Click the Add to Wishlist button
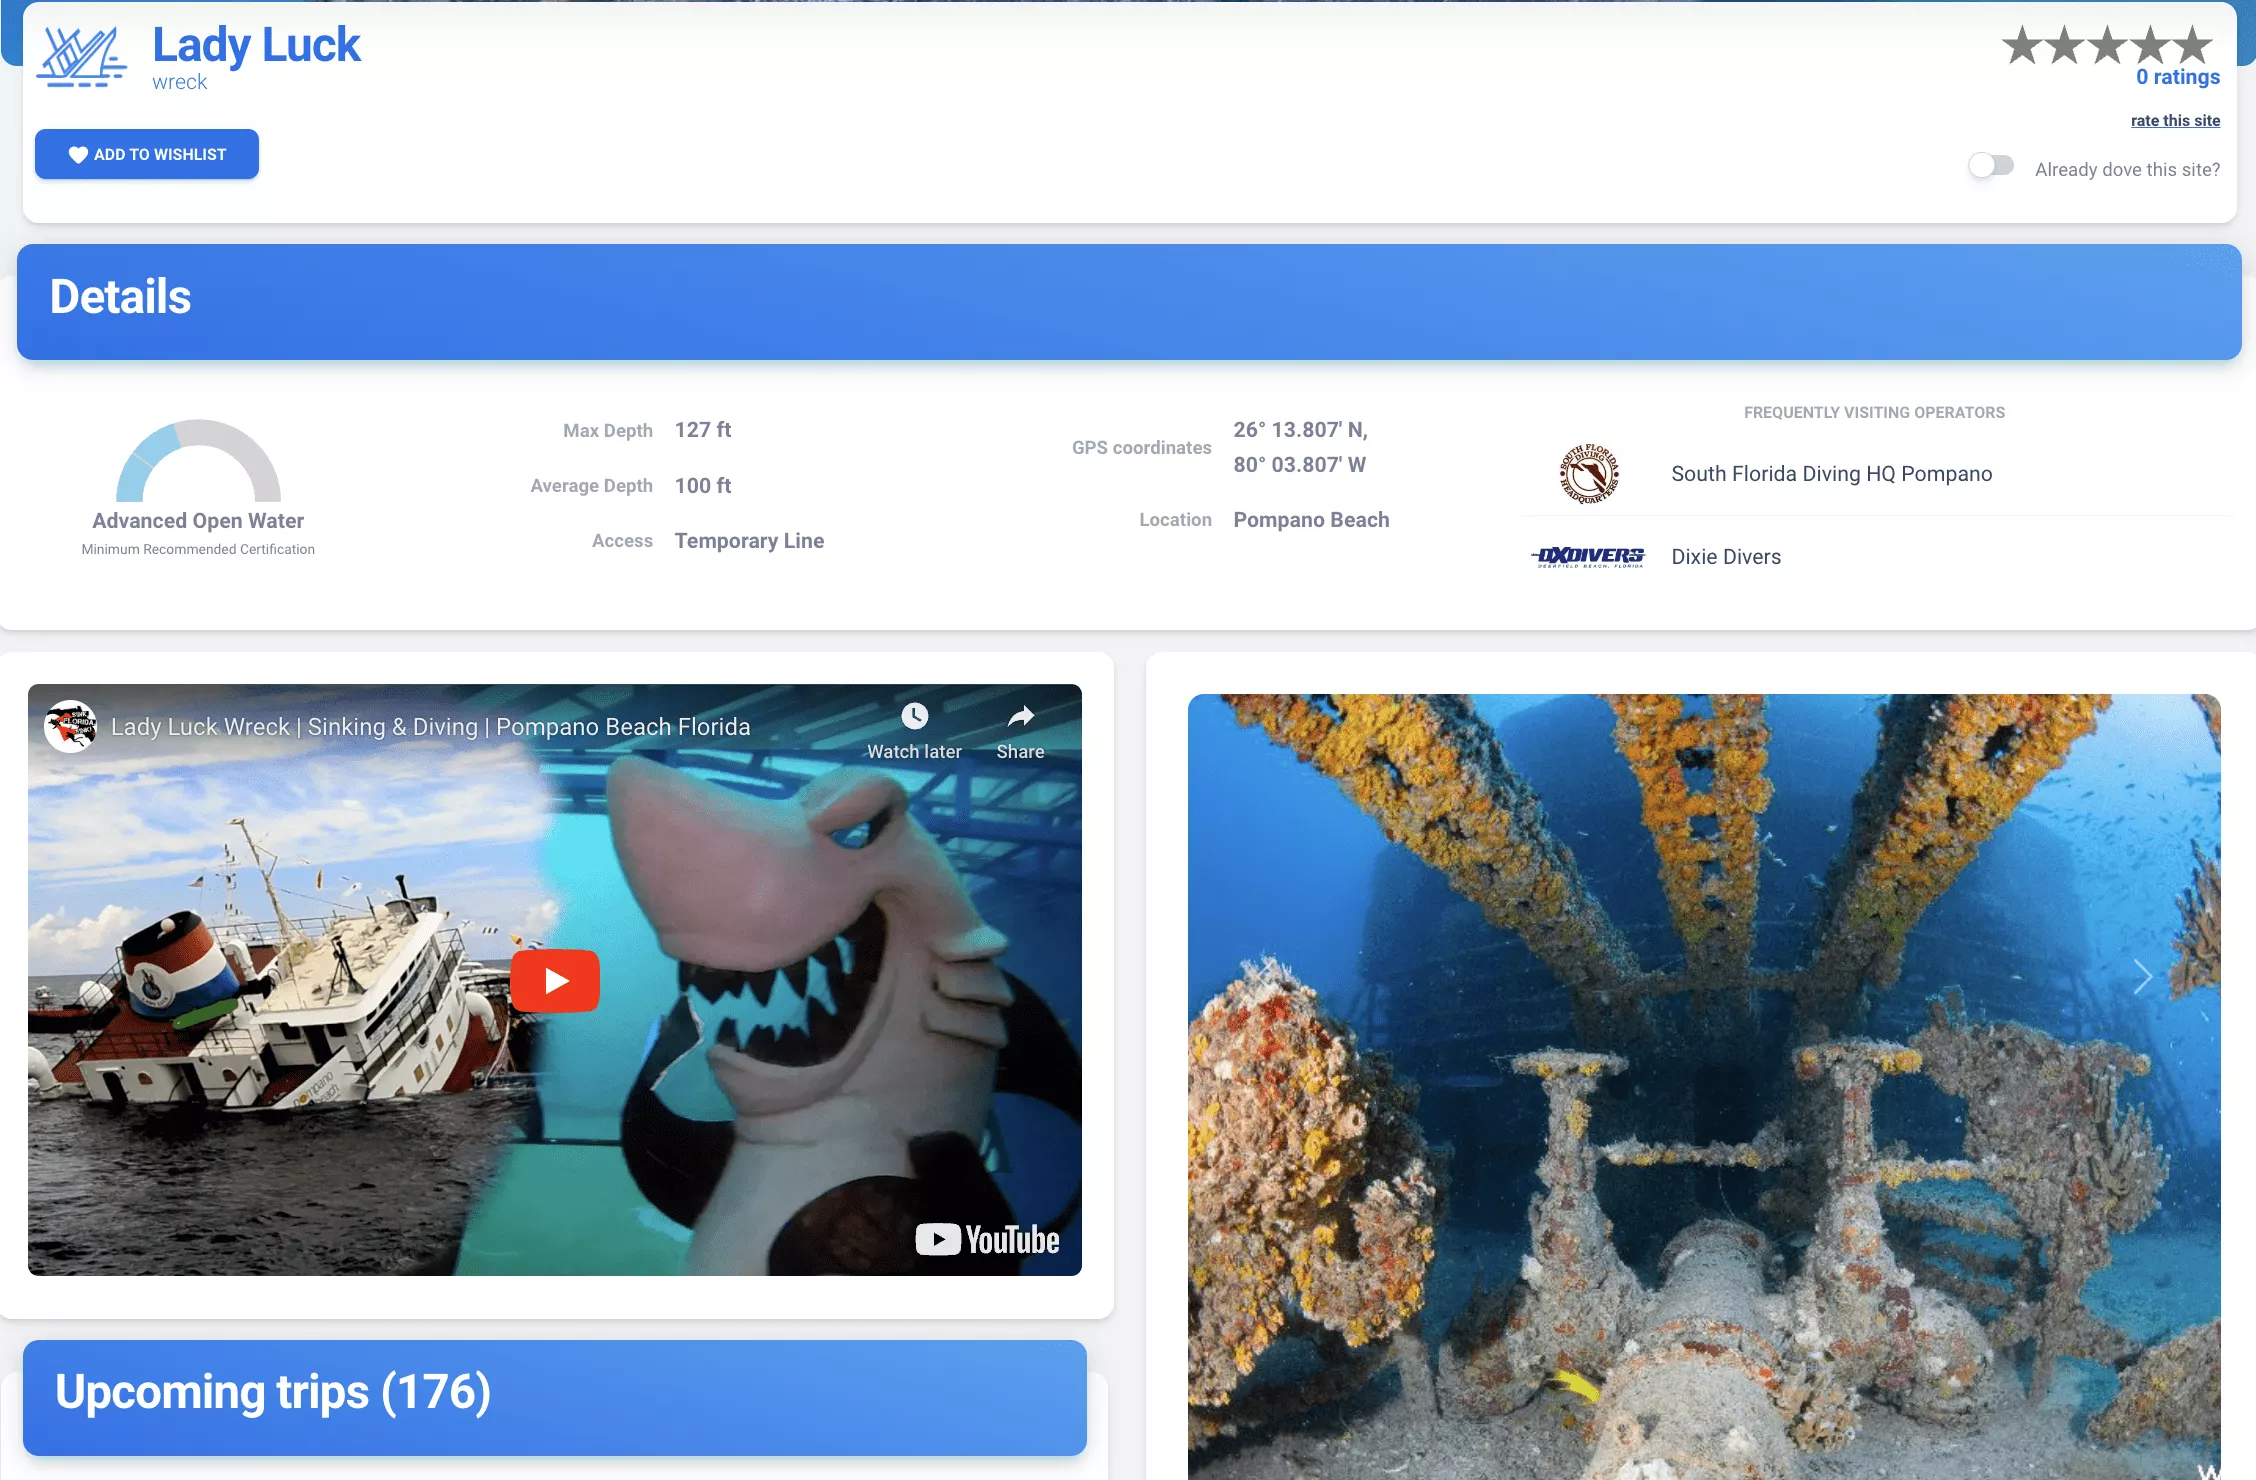This screenshot has height=1480, width=2256. (x=147, y=154)
